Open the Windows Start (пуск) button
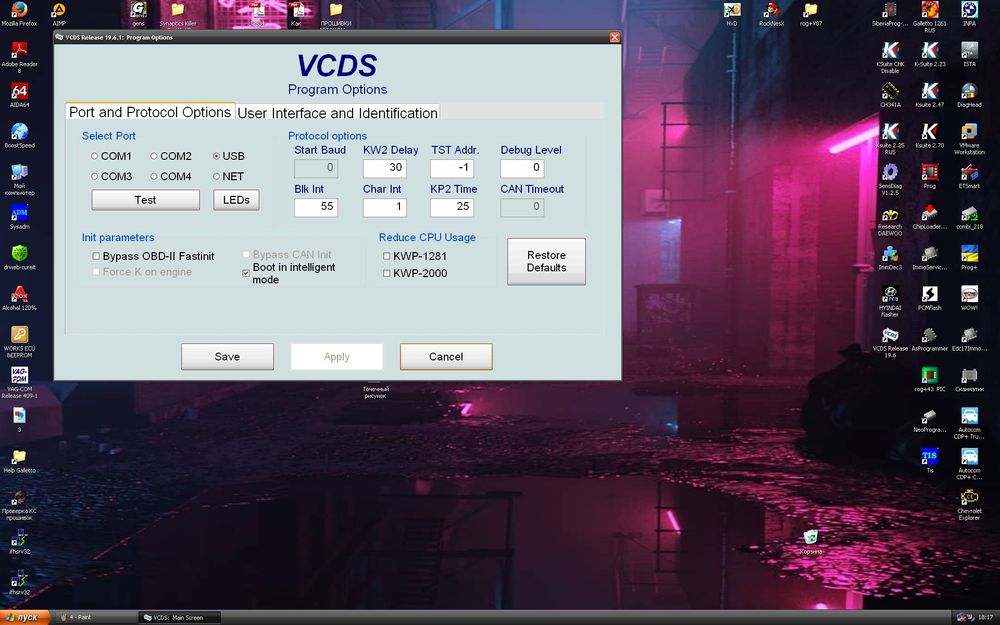 (x=24, y=617)
